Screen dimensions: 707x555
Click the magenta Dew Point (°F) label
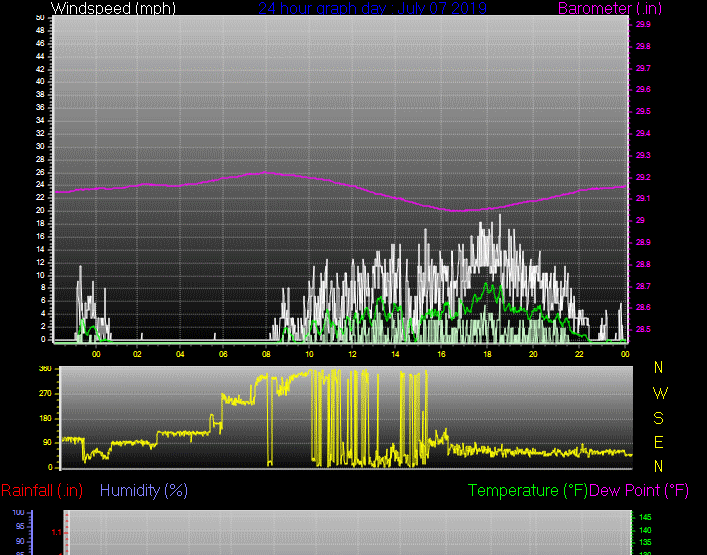coord(640,491)
